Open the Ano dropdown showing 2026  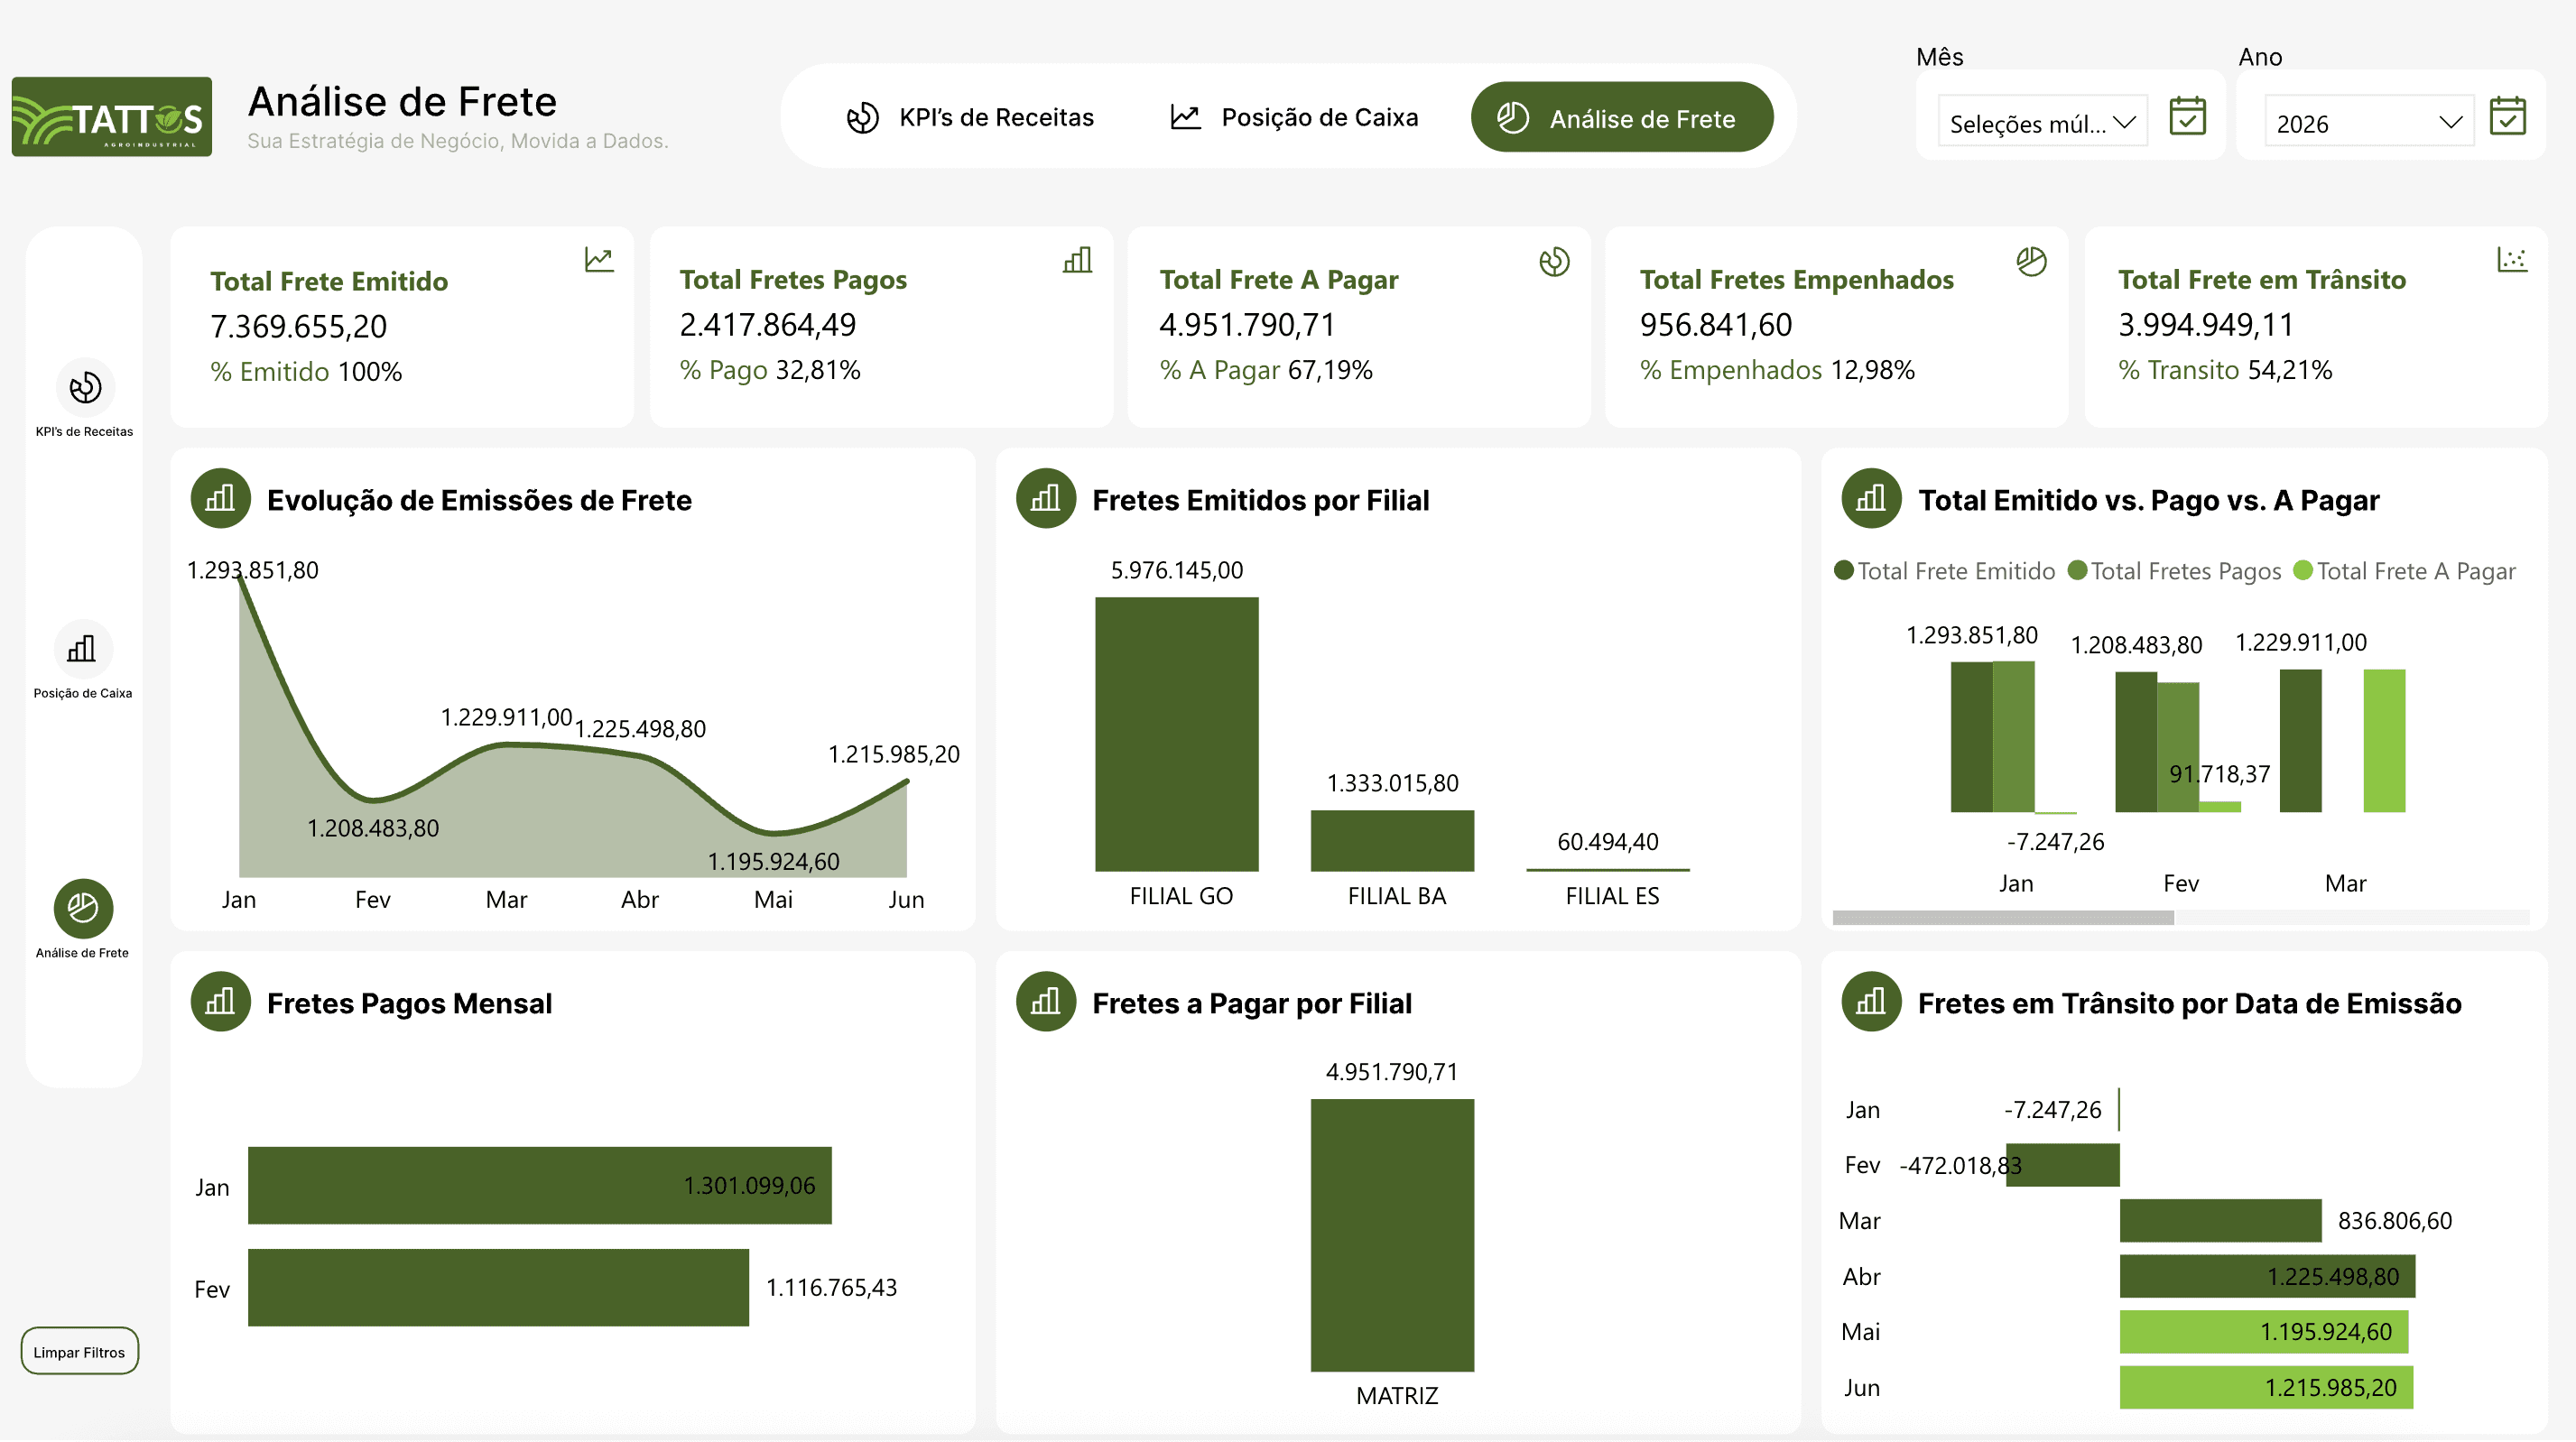pos(2368,122)
